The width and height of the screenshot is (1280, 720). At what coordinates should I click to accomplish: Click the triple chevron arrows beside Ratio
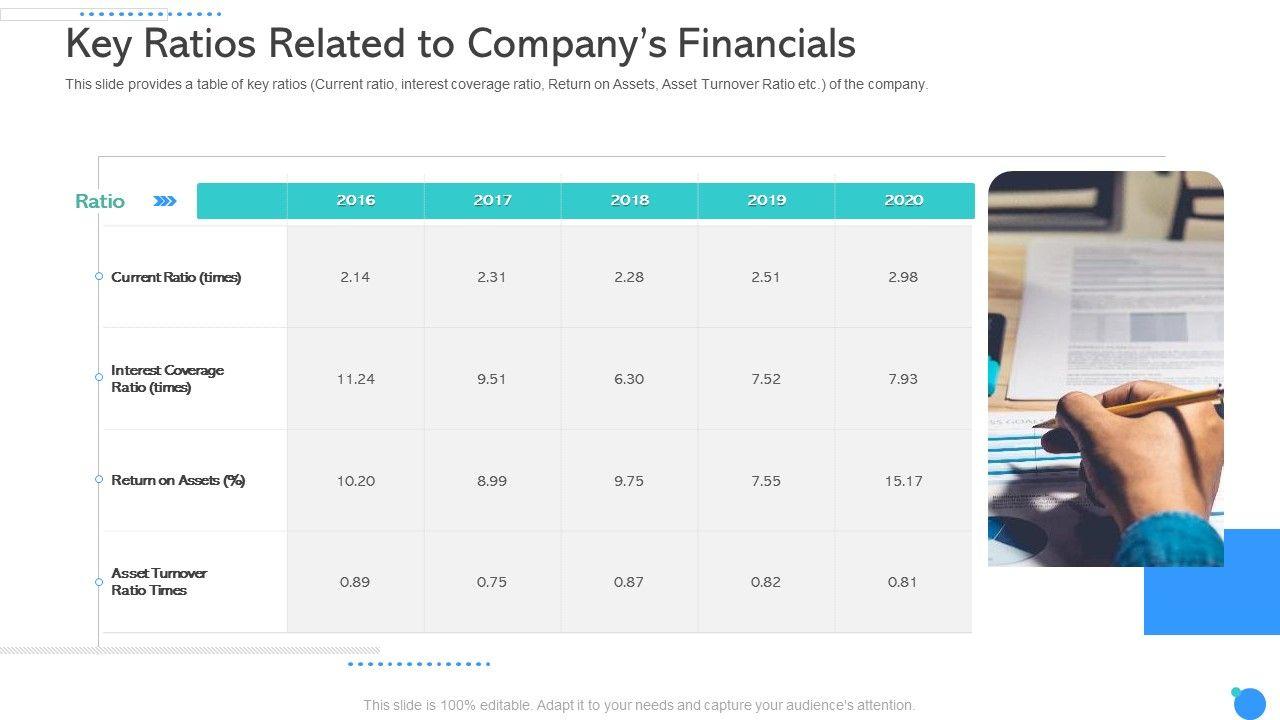pyautogui.click(x=165, y=201)
